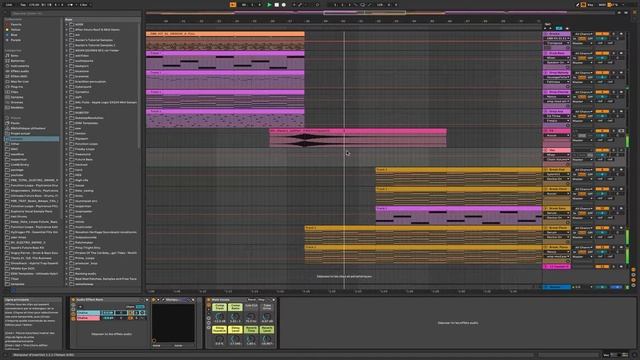The height and width of the screenshot is (360, 640).
Task: Expand the Function Loops folder
Action: [x=67, y=144]
